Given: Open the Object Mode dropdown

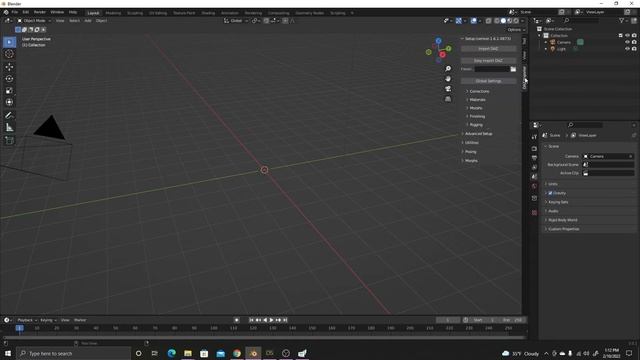Looking at the screenshot, I should coord(34,21).
